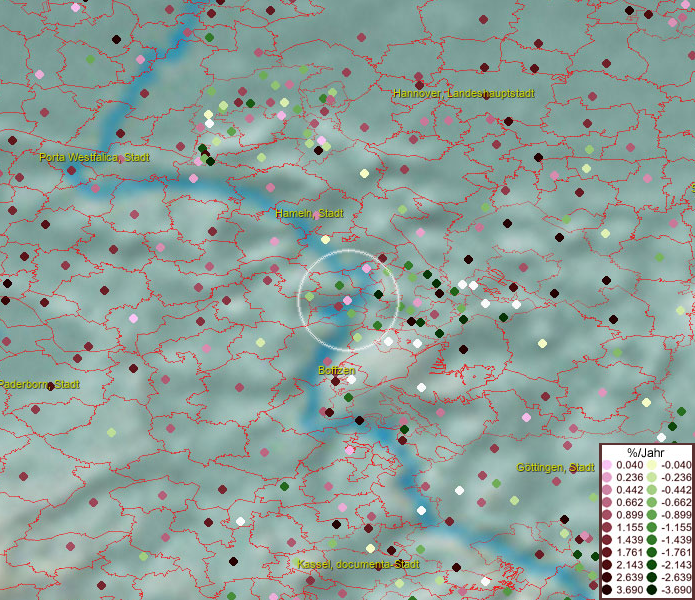Image resolution: width=695 pixels, height=600 pixels.
Task: Click the 1.761 legend value text
Action: [x=629, y=553]
